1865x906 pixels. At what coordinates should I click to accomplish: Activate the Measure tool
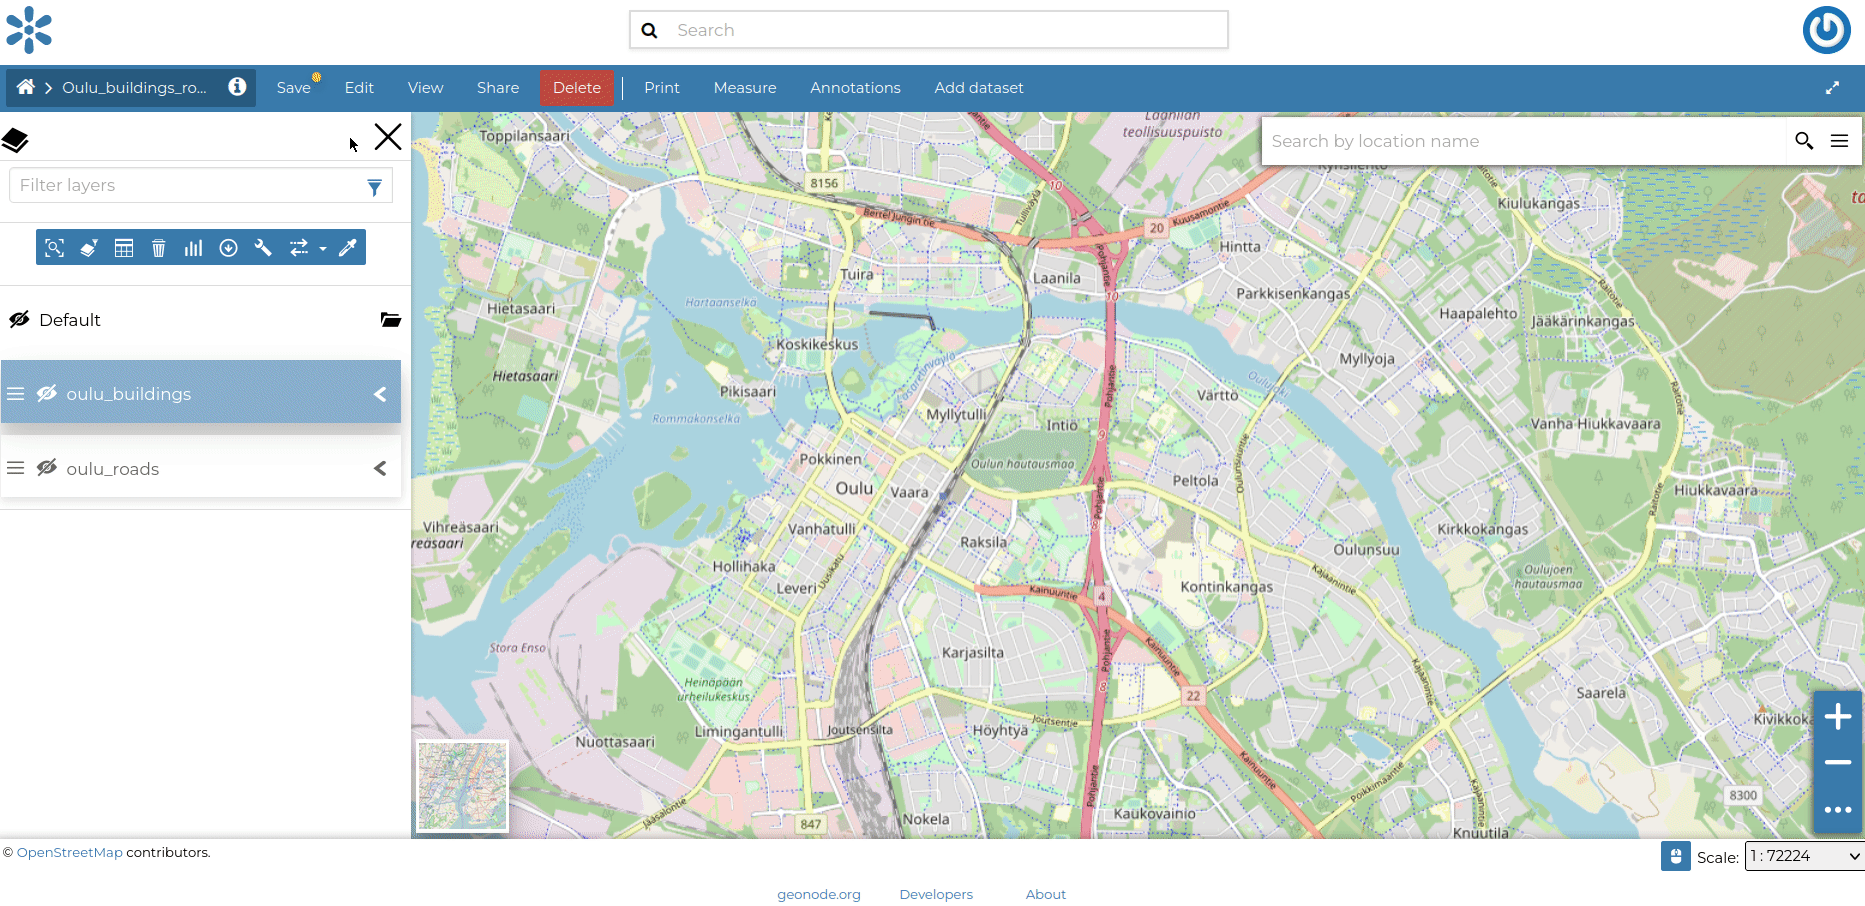coord(745,88)
